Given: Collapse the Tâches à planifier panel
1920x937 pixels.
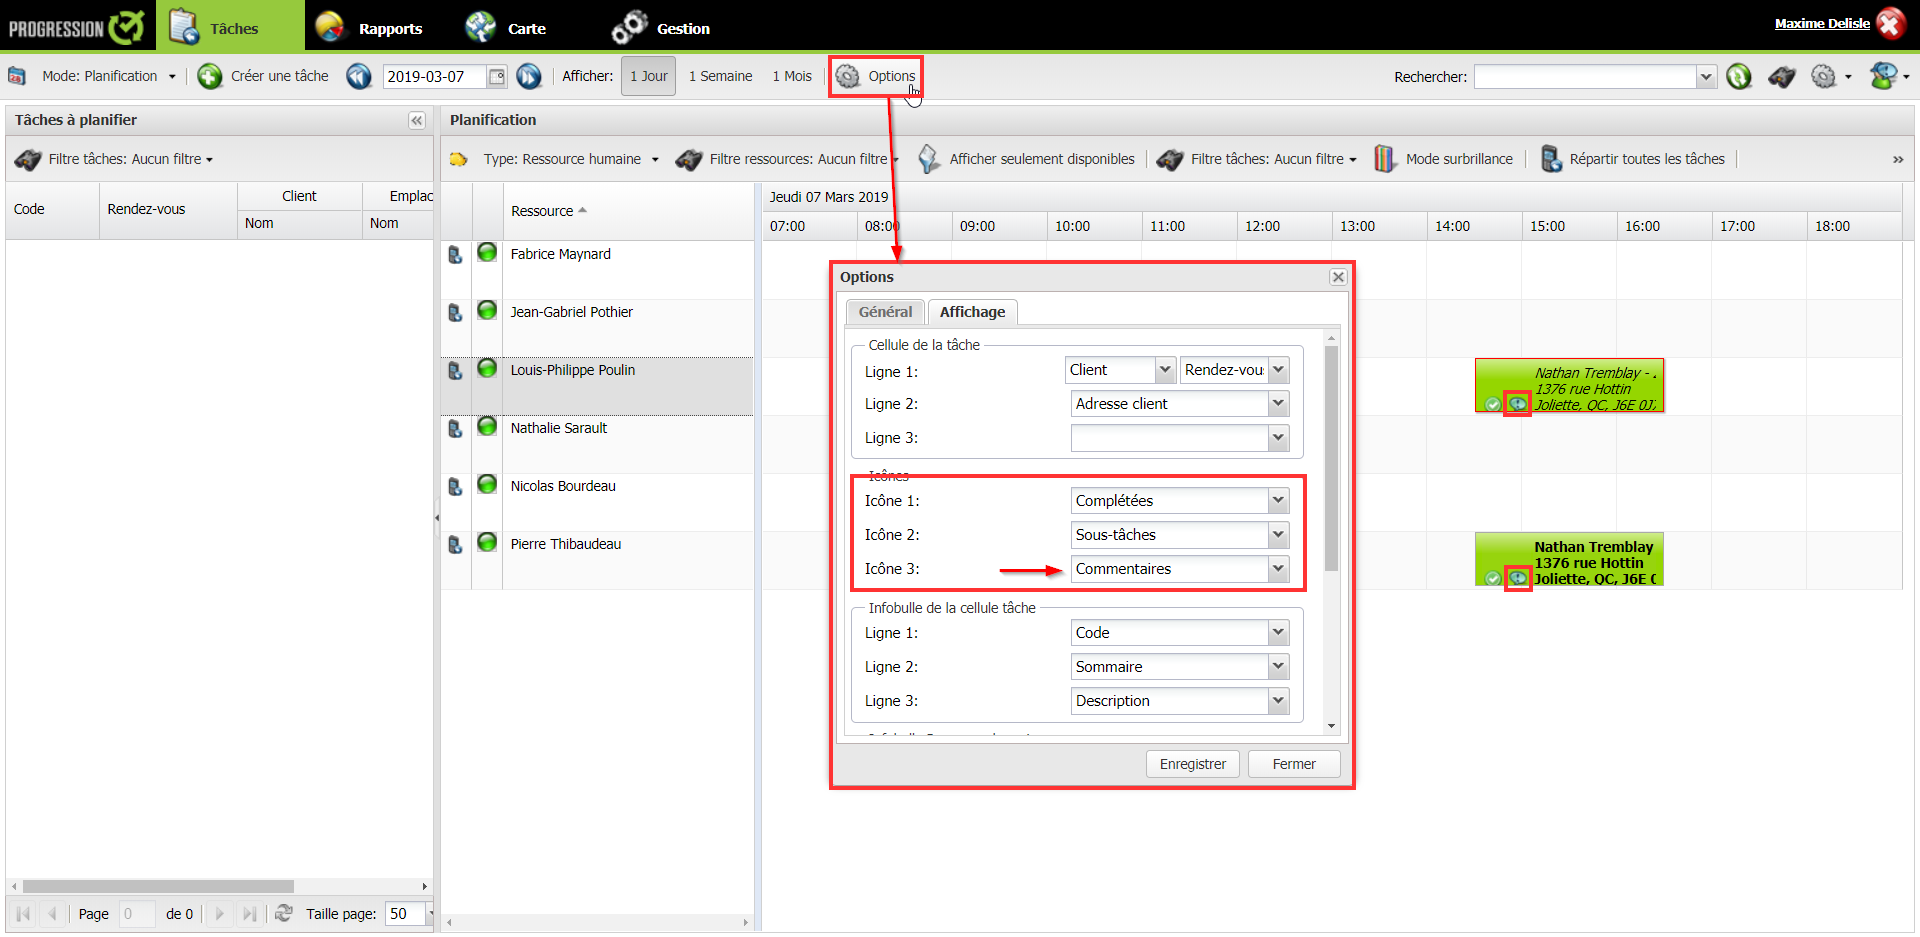Looking at the screenshot, I should coord(417,120).
